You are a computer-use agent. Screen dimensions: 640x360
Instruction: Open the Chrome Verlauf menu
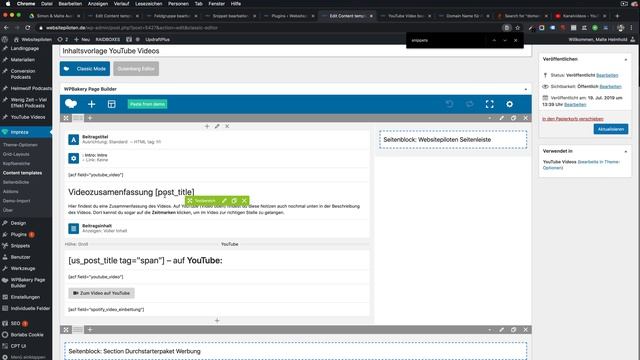pyautogui.click(x=121, y=4)
